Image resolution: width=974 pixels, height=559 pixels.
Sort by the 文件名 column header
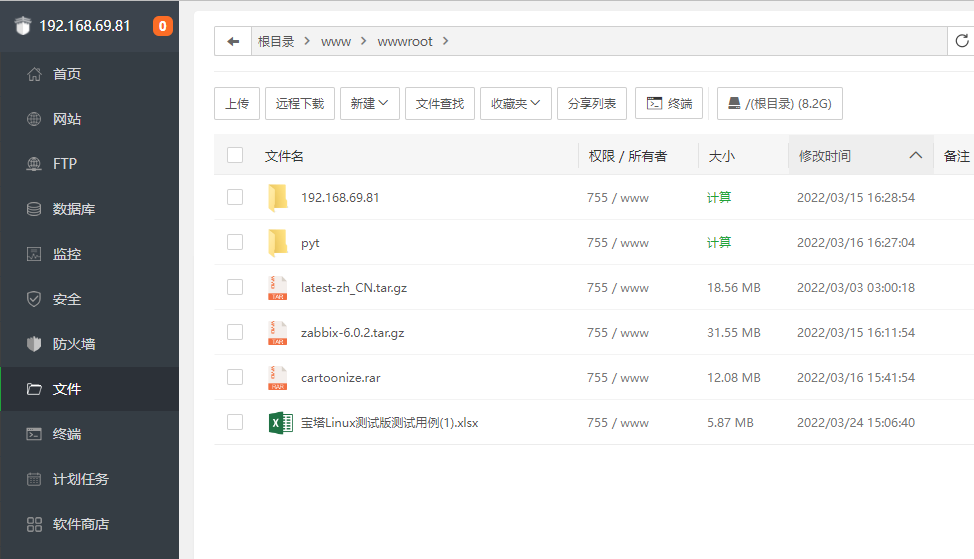(284, 156)
